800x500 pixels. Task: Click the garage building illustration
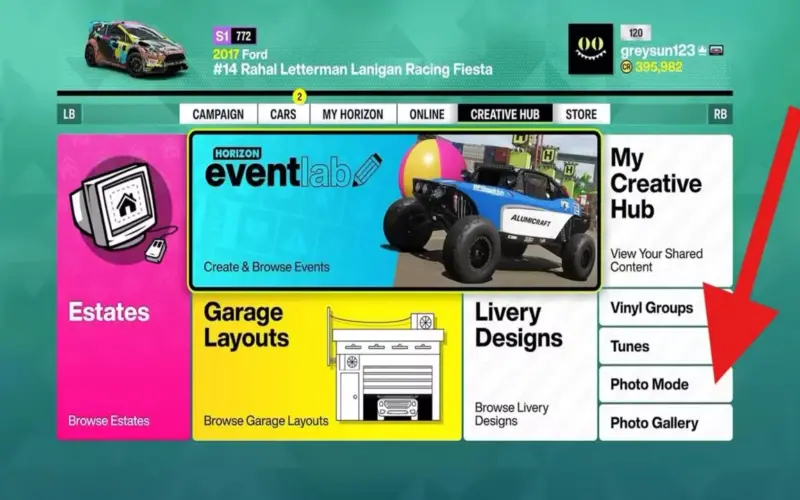[388, 364]
